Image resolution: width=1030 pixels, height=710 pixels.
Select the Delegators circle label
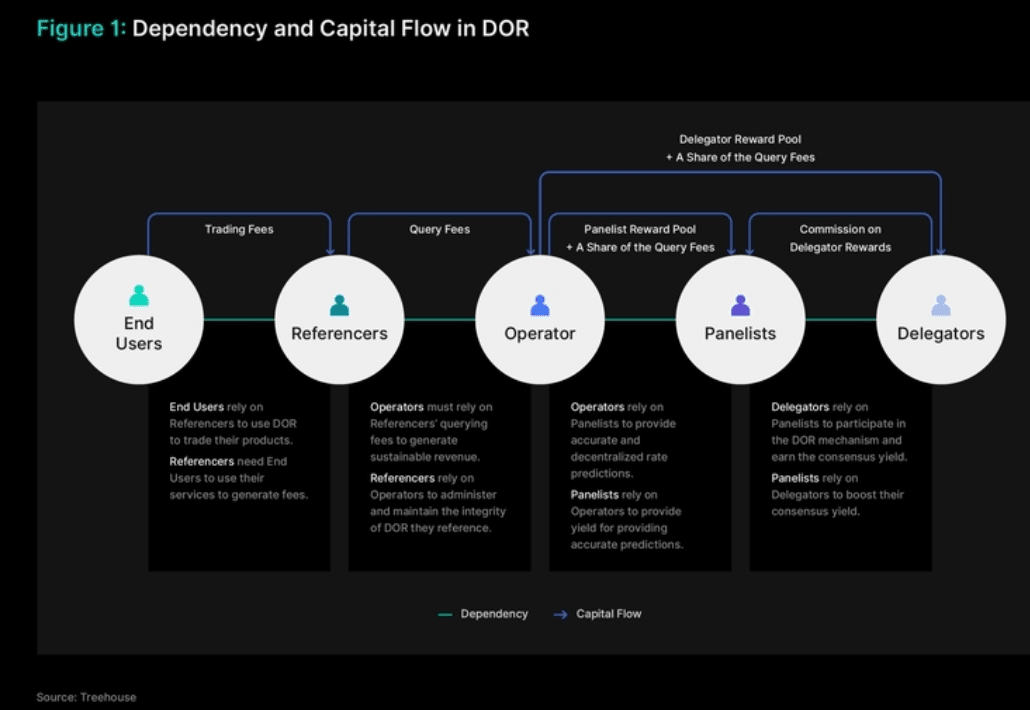[x=941, y=334]
